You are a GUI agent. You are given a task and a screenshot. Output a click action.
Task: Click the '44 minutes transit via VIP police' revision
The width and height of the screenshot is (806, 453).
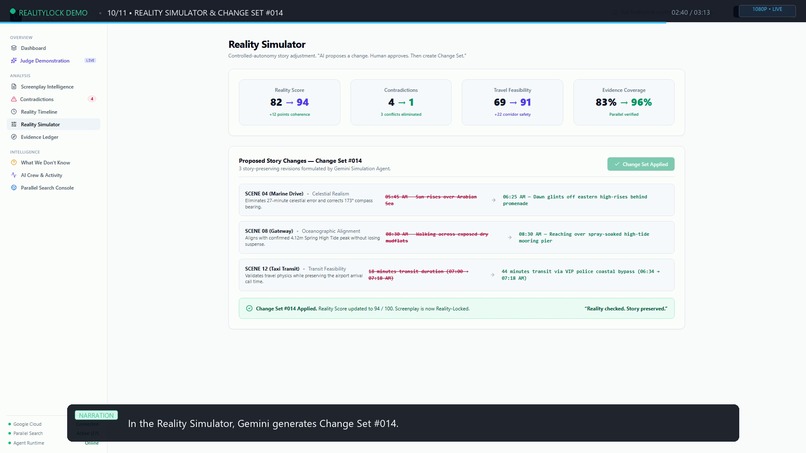coord(581,275)
